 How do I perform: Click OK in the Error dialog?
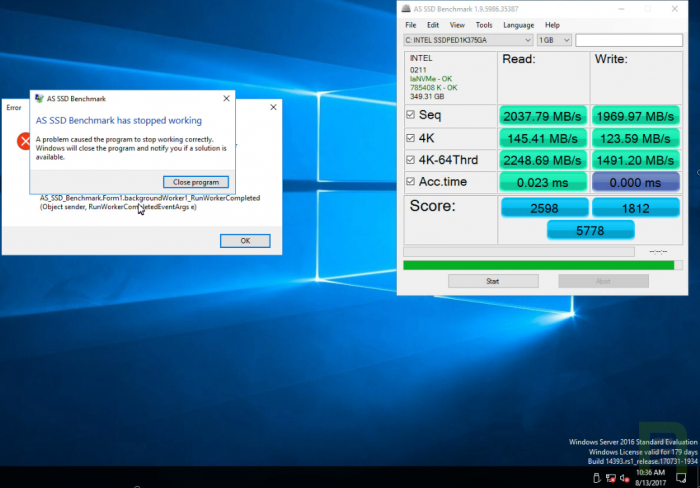[245, 241]
